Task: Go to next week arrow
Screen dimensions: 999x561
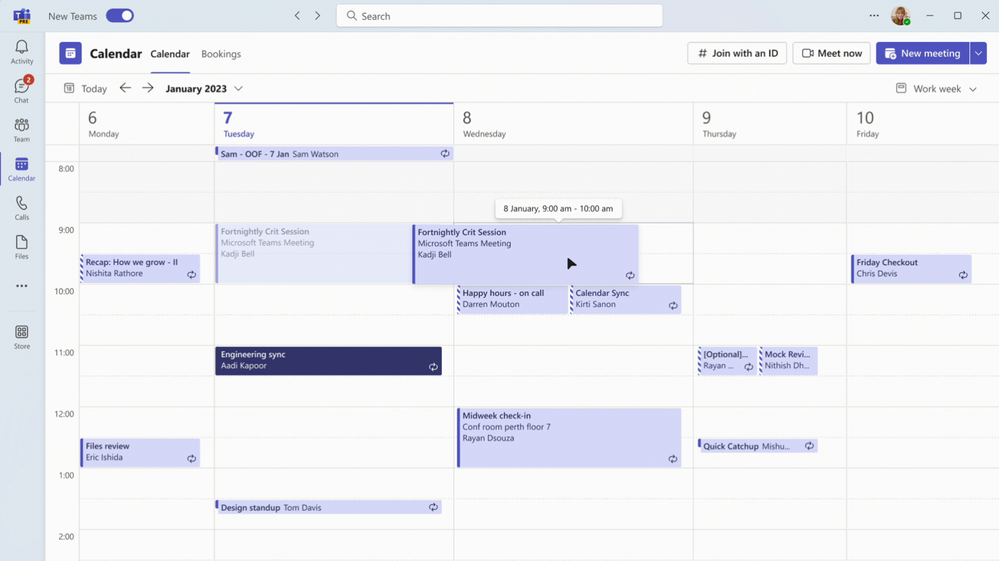Action: tap(148, 88)
